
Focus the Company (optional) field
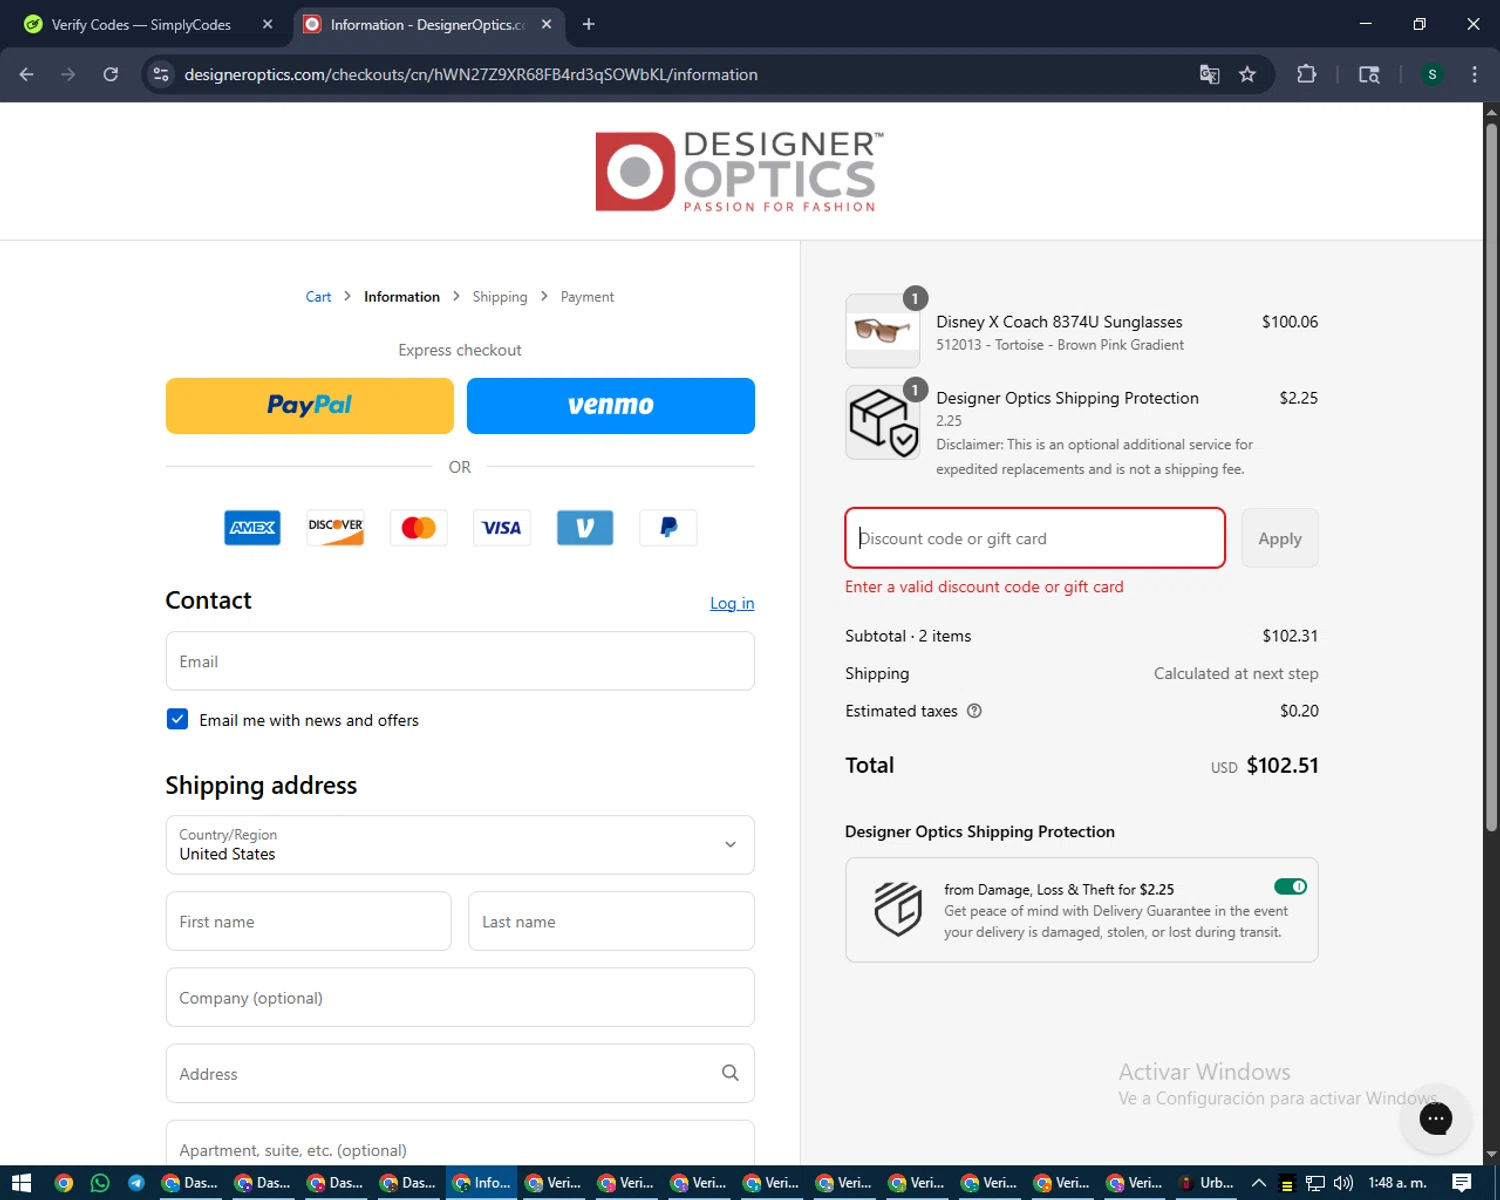coord(460,997)
